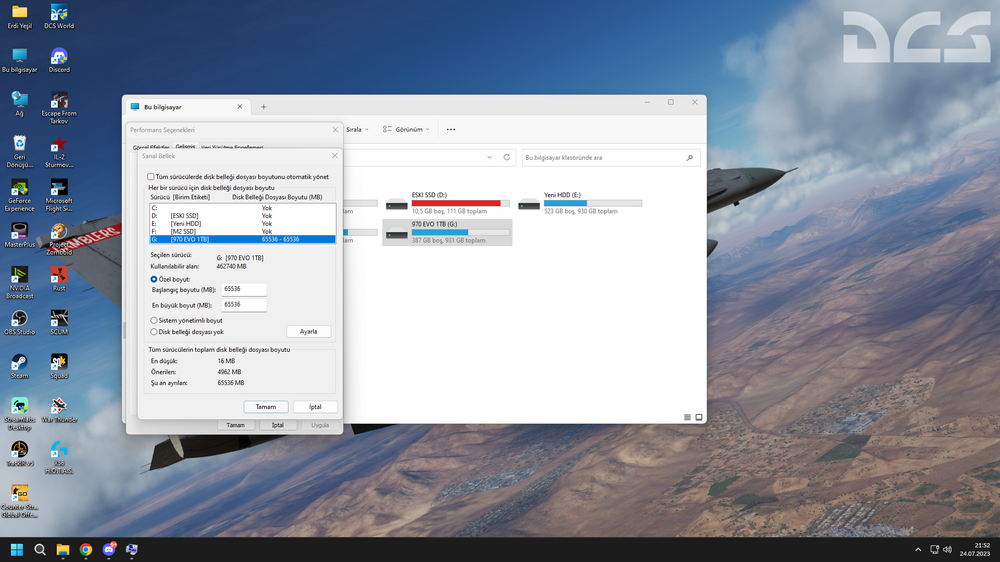This screenshot has height=562, width=1000.
Task: Select Steam desktop shortcut
Action: tap(20, 367)
